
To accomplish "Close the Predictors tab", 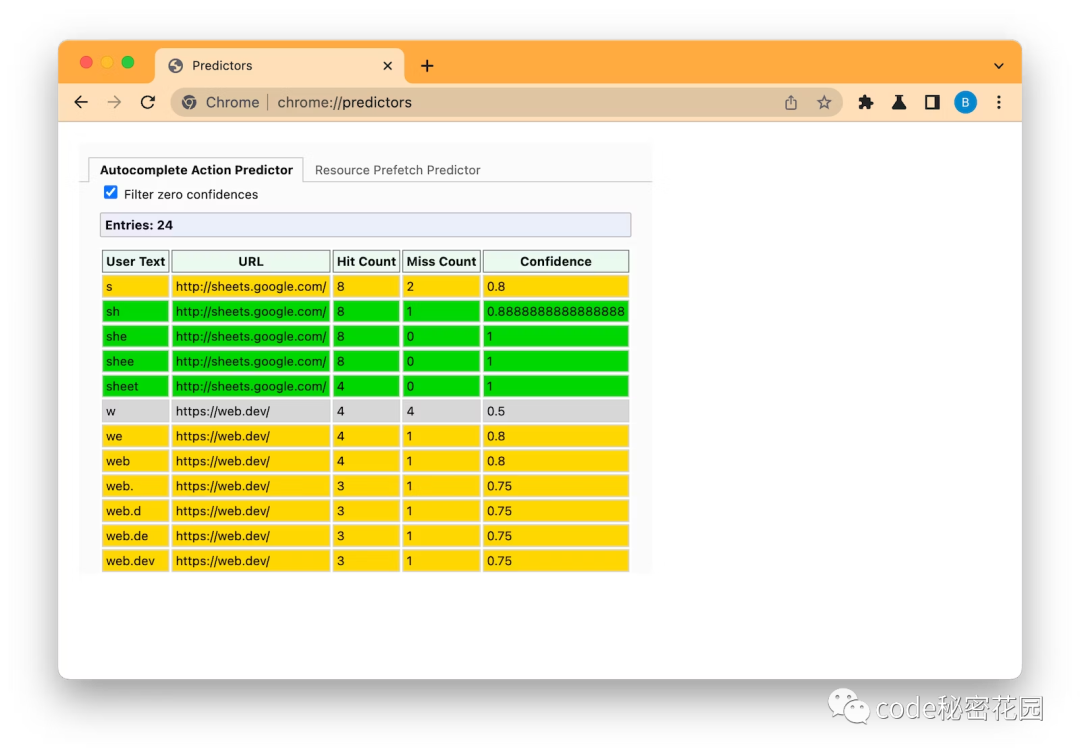I will point(388,66).
